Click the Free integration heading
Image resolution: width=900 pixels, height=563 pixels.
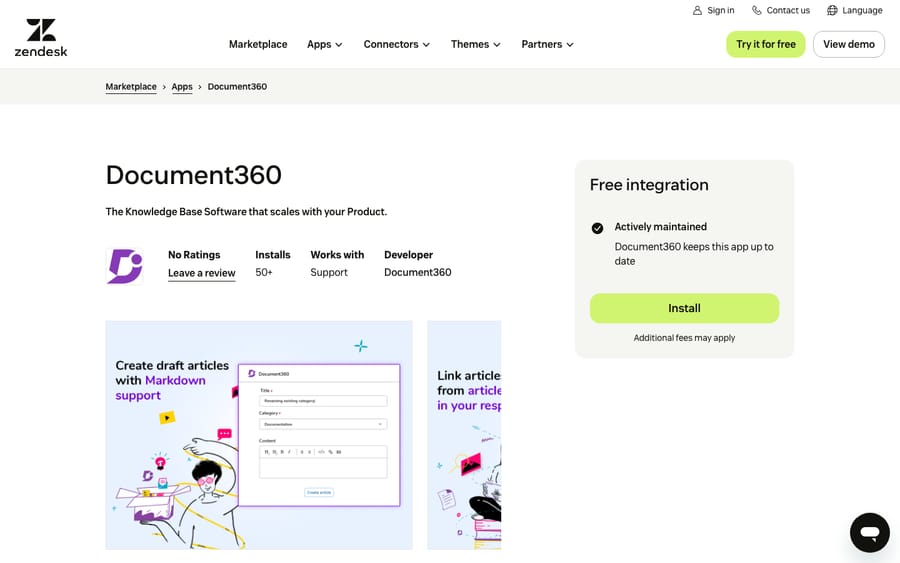pos(649,185)
